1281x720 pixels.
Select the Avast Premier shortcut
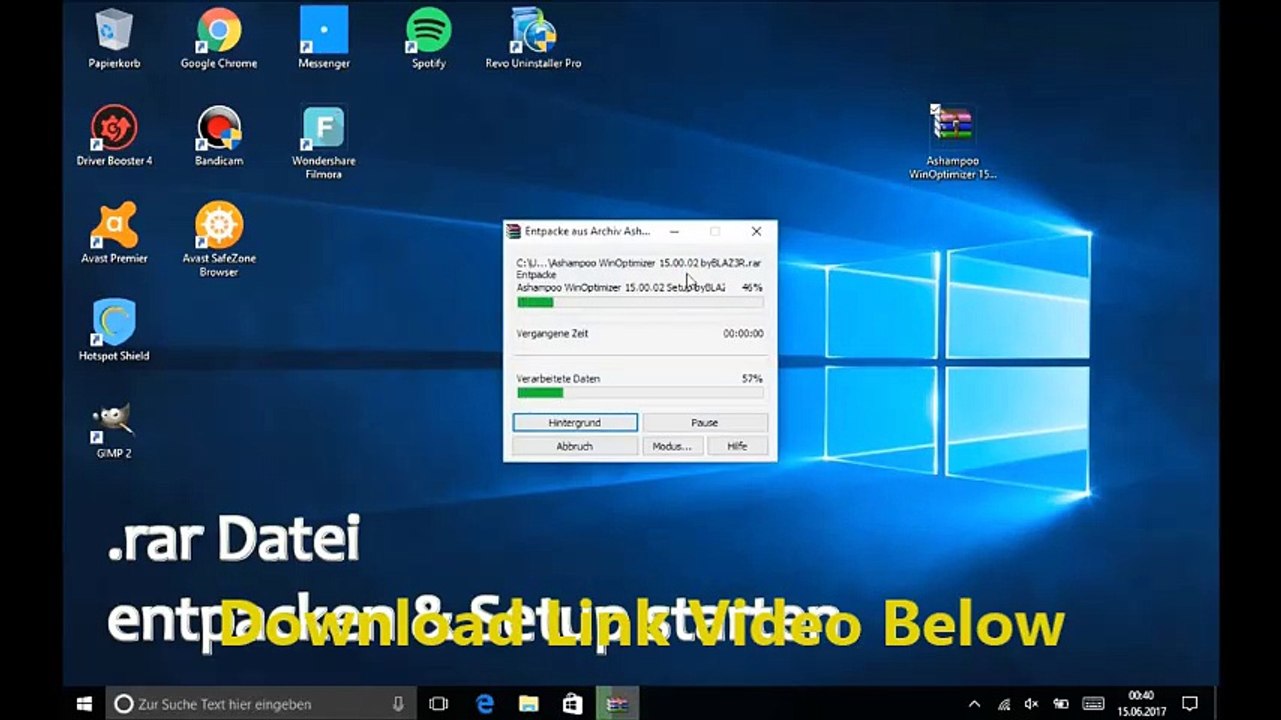[x=114, y=234]
